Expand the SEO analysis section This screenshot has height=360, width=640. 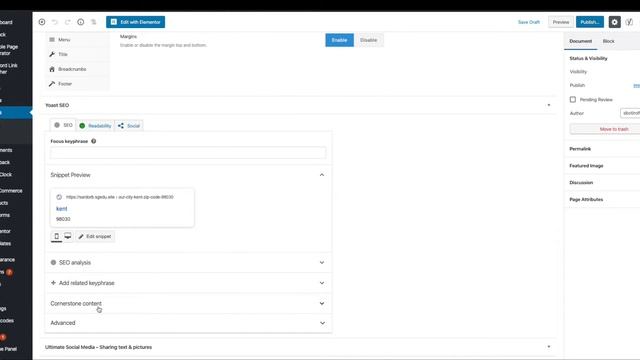pyautogui.click(x=188, y=262)
